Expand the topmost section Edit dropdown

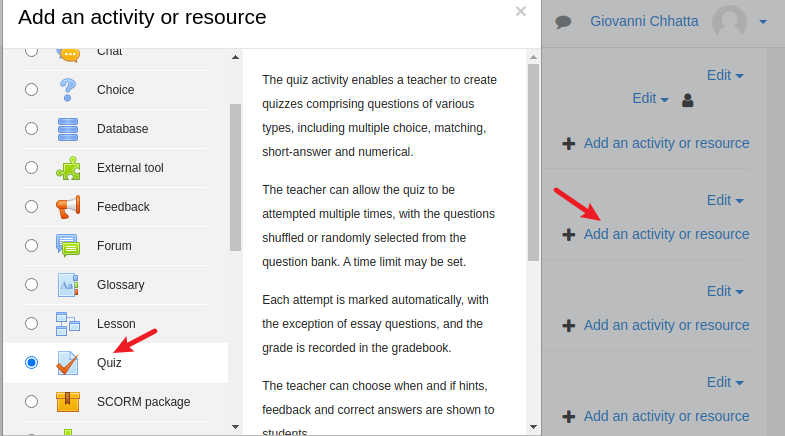(x=725, y=75)
